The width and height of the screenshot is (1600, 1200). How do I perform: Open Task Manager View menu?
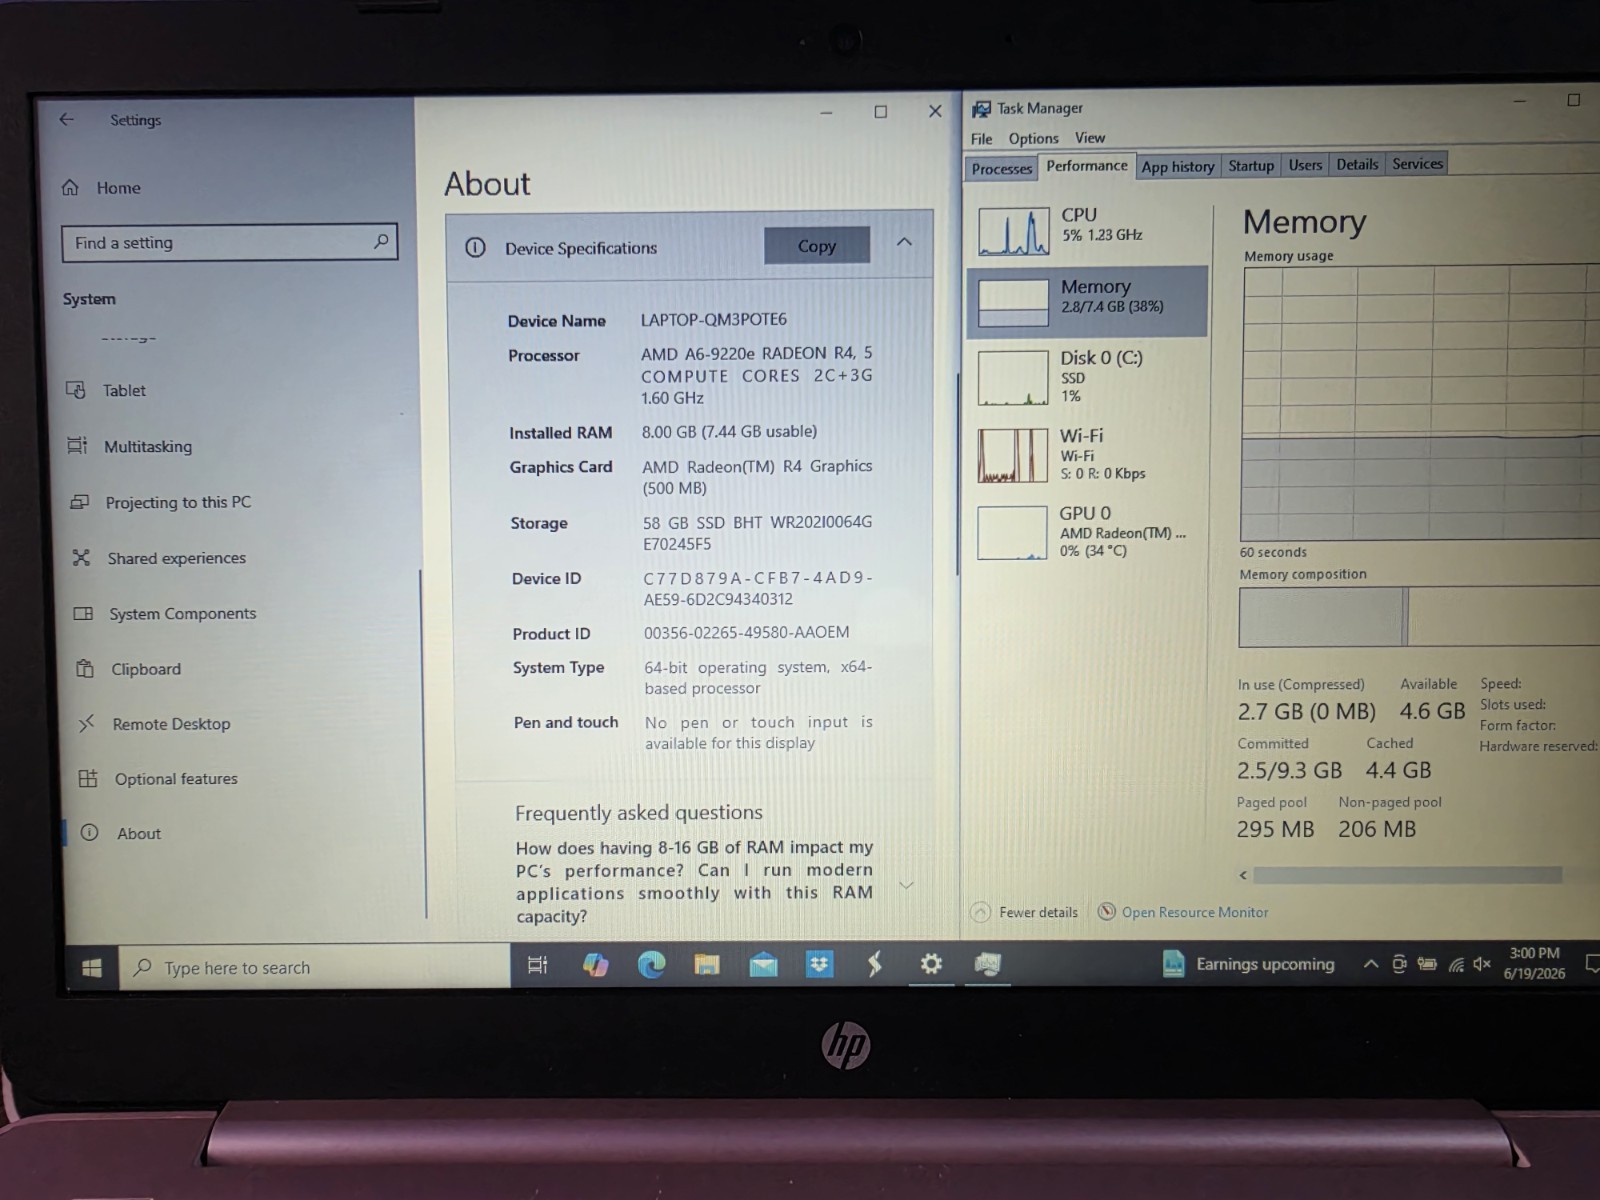point(1090,138)
